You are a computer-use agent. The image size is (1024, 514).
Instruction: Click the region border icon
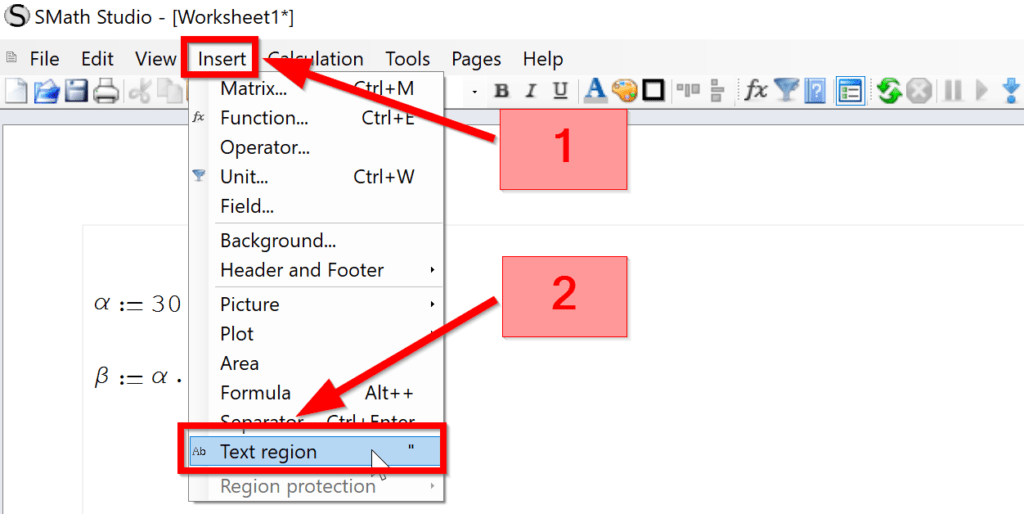click(x=653, y=91)
